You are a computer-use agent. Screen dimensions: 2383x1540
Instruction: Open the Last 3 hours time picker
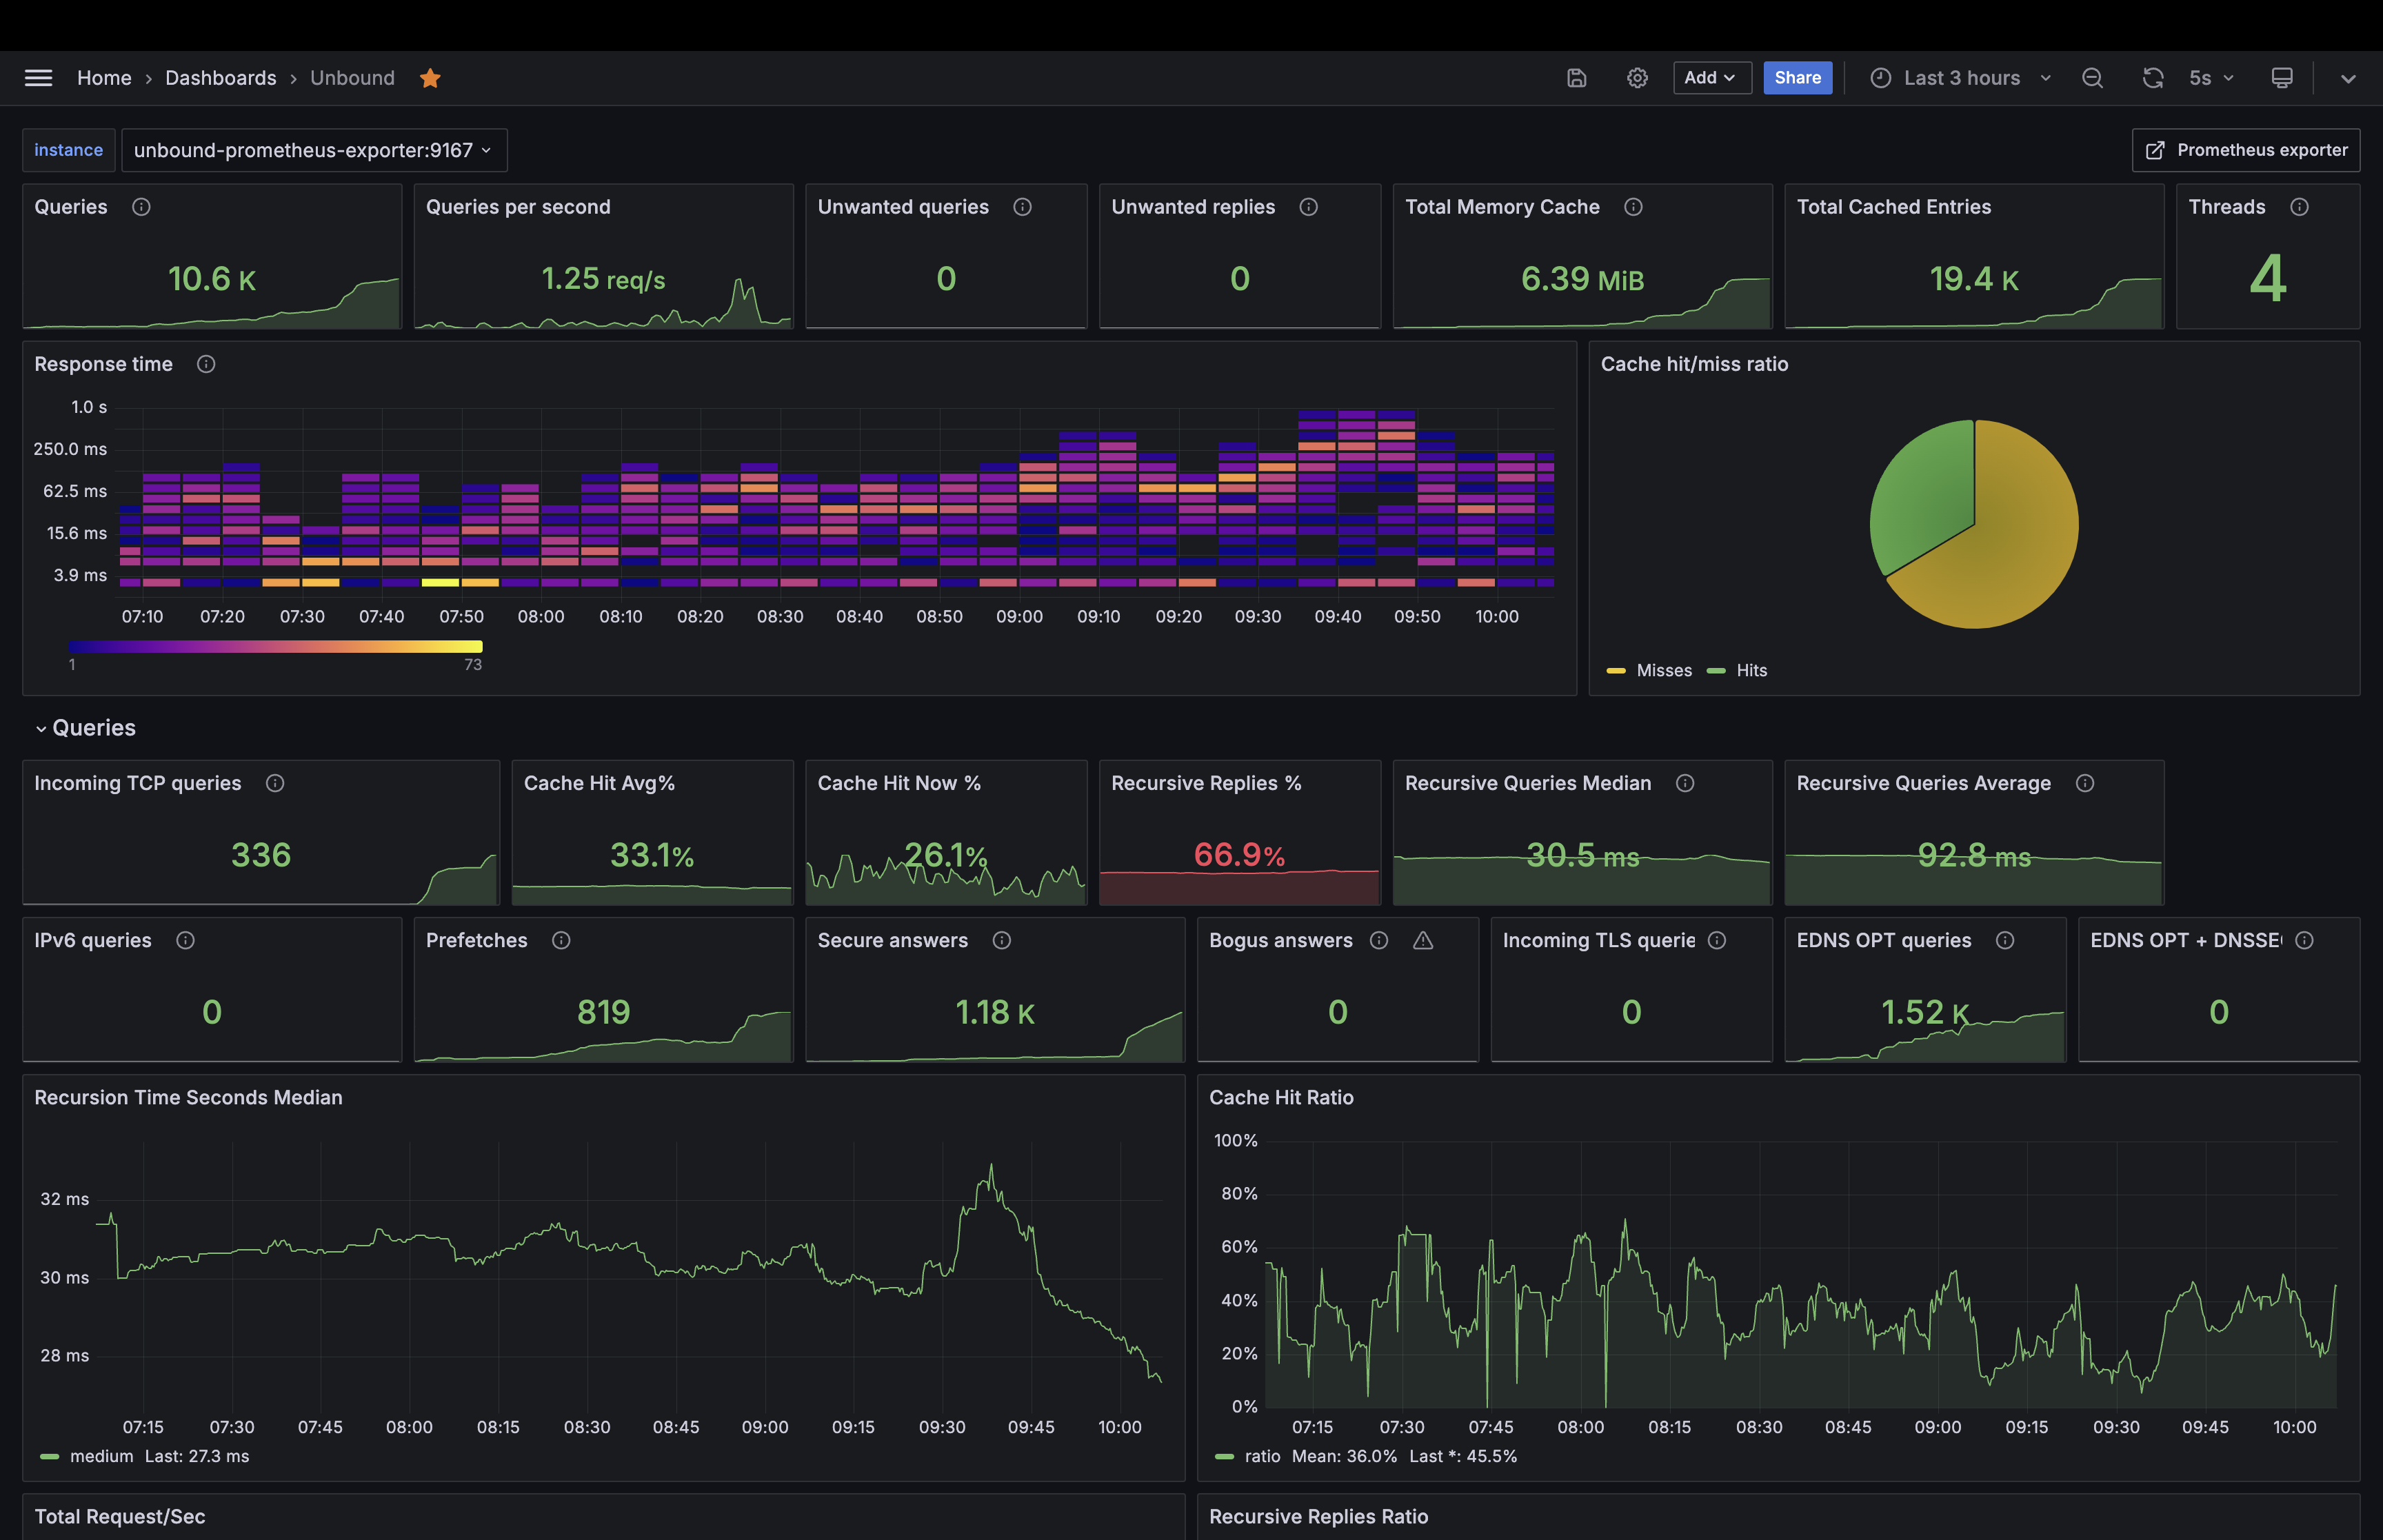(1960, 78)
